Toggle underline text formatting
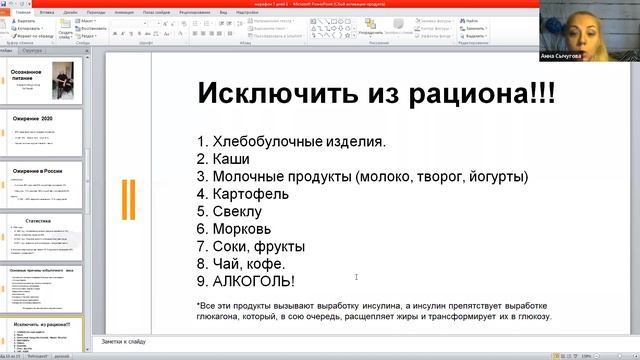This screenshot has height=360, width=640. click(x=131, y=33)
